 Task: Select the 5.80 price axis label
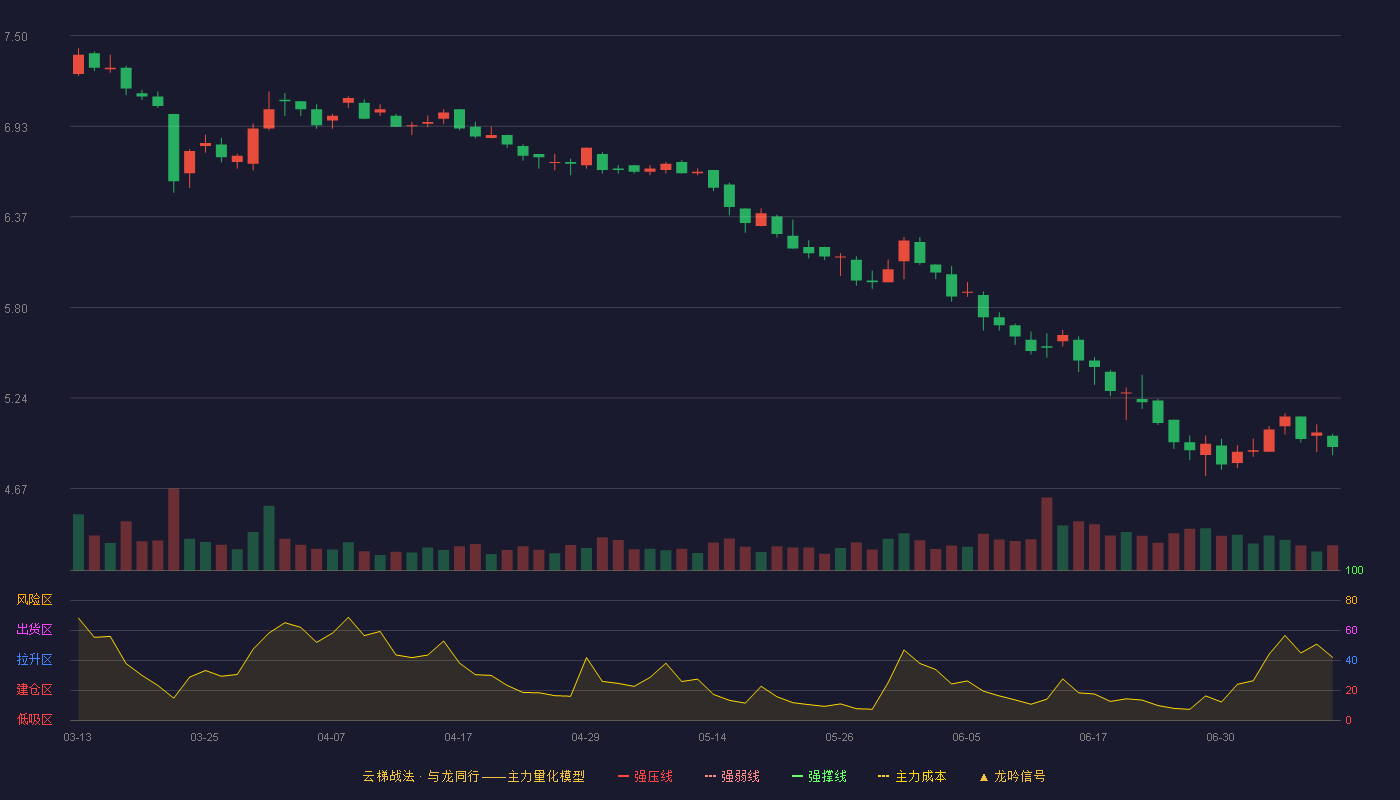click(x=16, y=309)
